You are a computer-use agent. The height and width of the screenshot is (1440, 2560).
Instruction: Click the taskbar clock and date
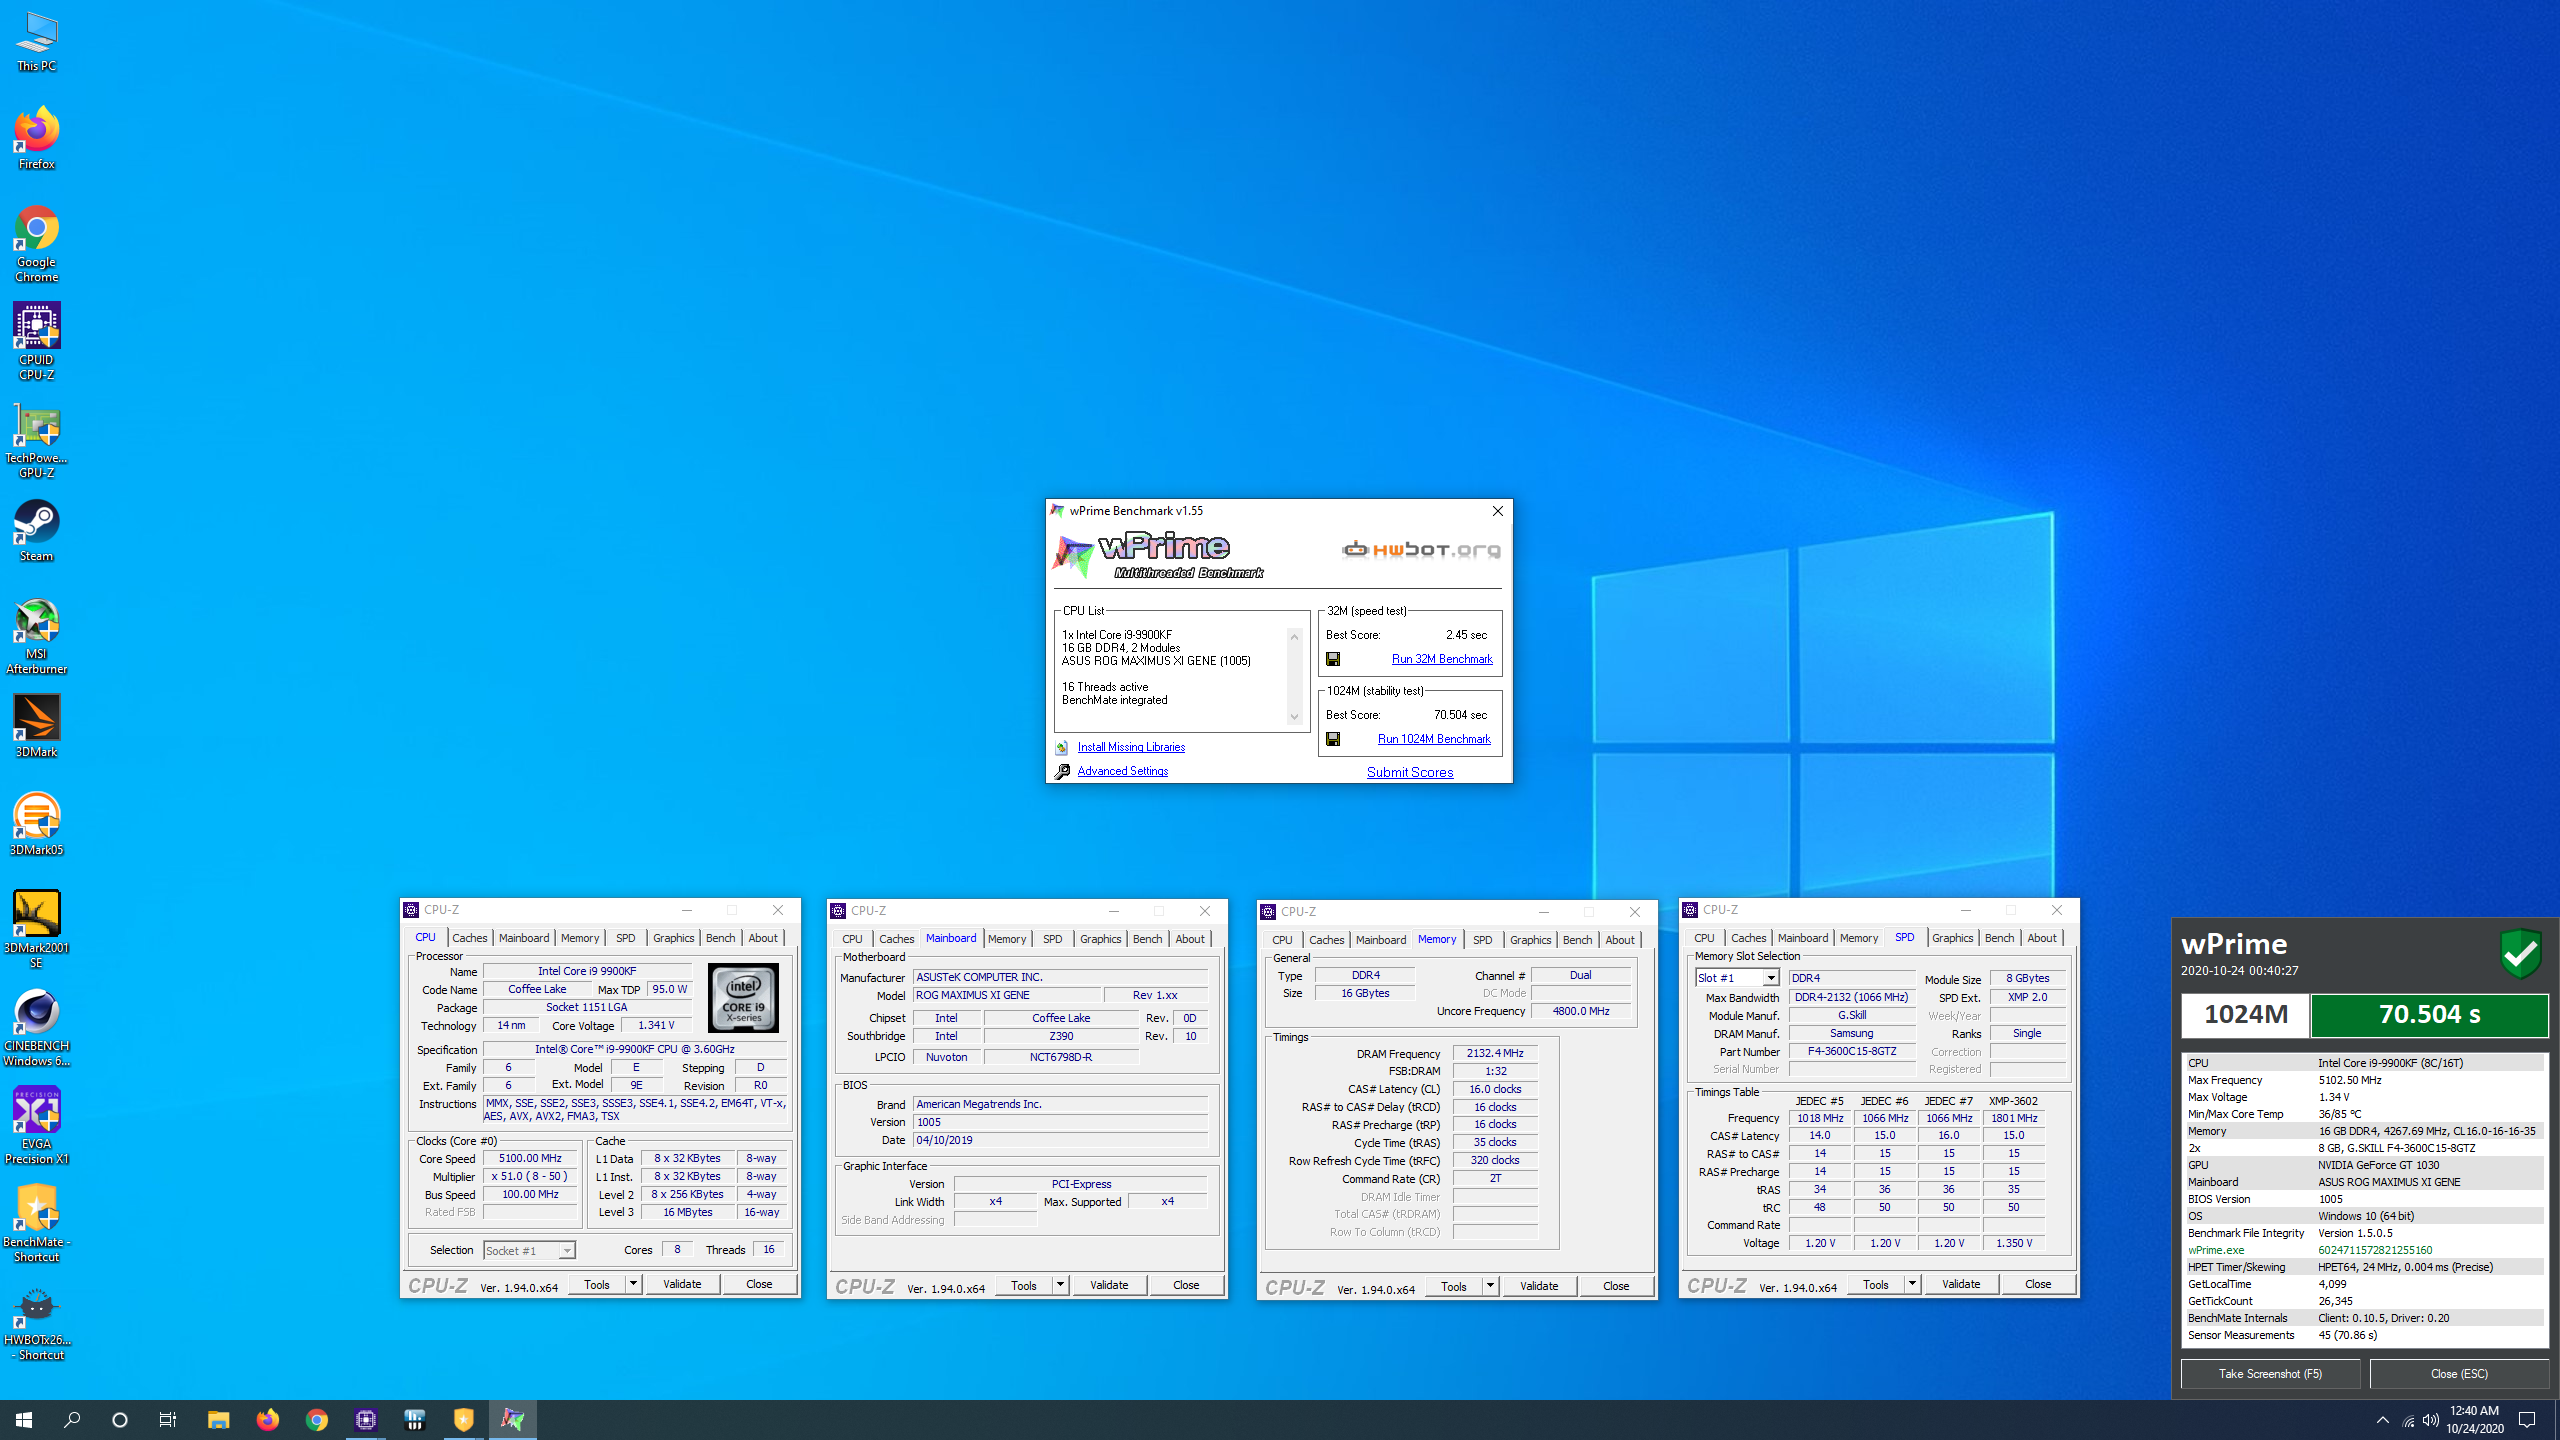pyautogui.click(x=2475, y=1420)
